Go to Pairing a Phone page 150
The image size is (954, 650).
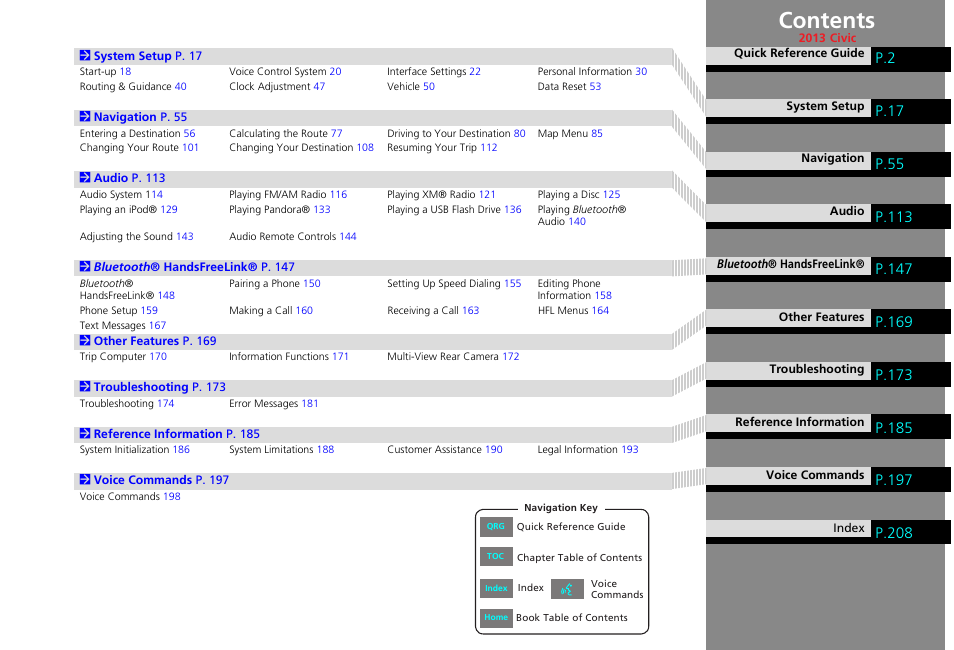point(275,284)
